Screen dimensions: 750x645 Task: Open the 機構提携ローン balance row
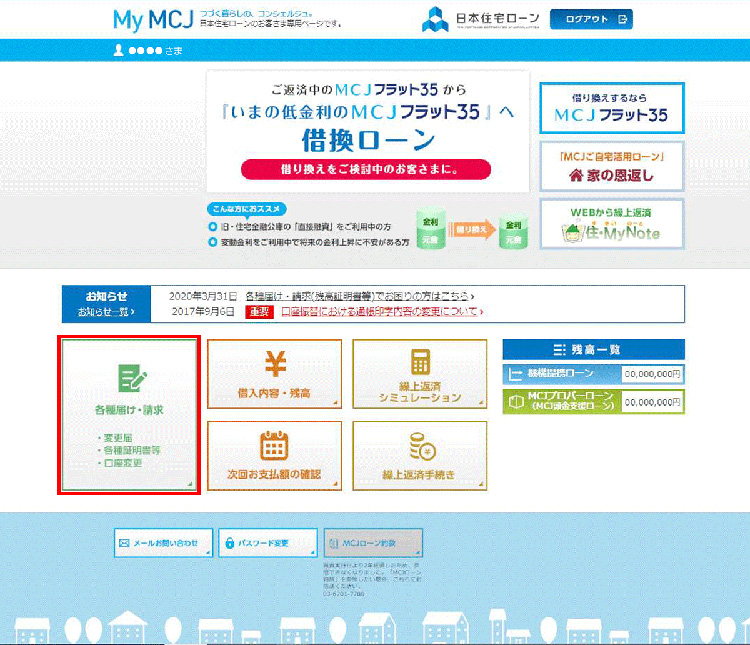594,374
